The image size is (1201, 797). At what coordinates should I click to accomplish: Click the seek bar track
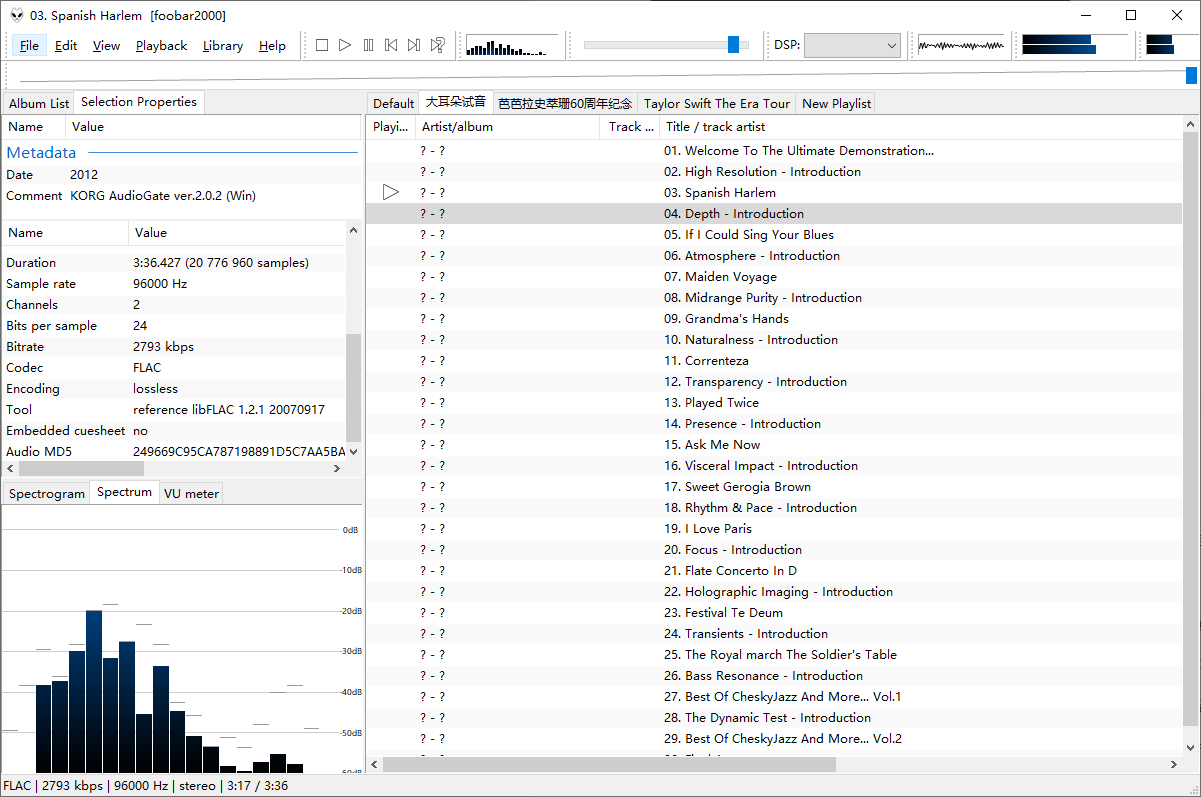[600, 76]
